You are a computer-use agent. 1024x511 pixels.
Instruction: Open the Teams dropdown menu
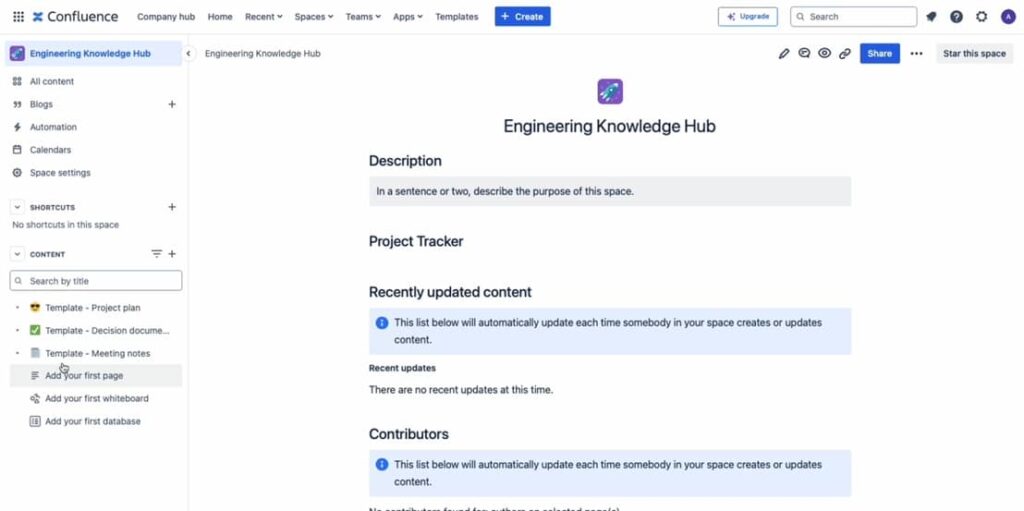363,17
